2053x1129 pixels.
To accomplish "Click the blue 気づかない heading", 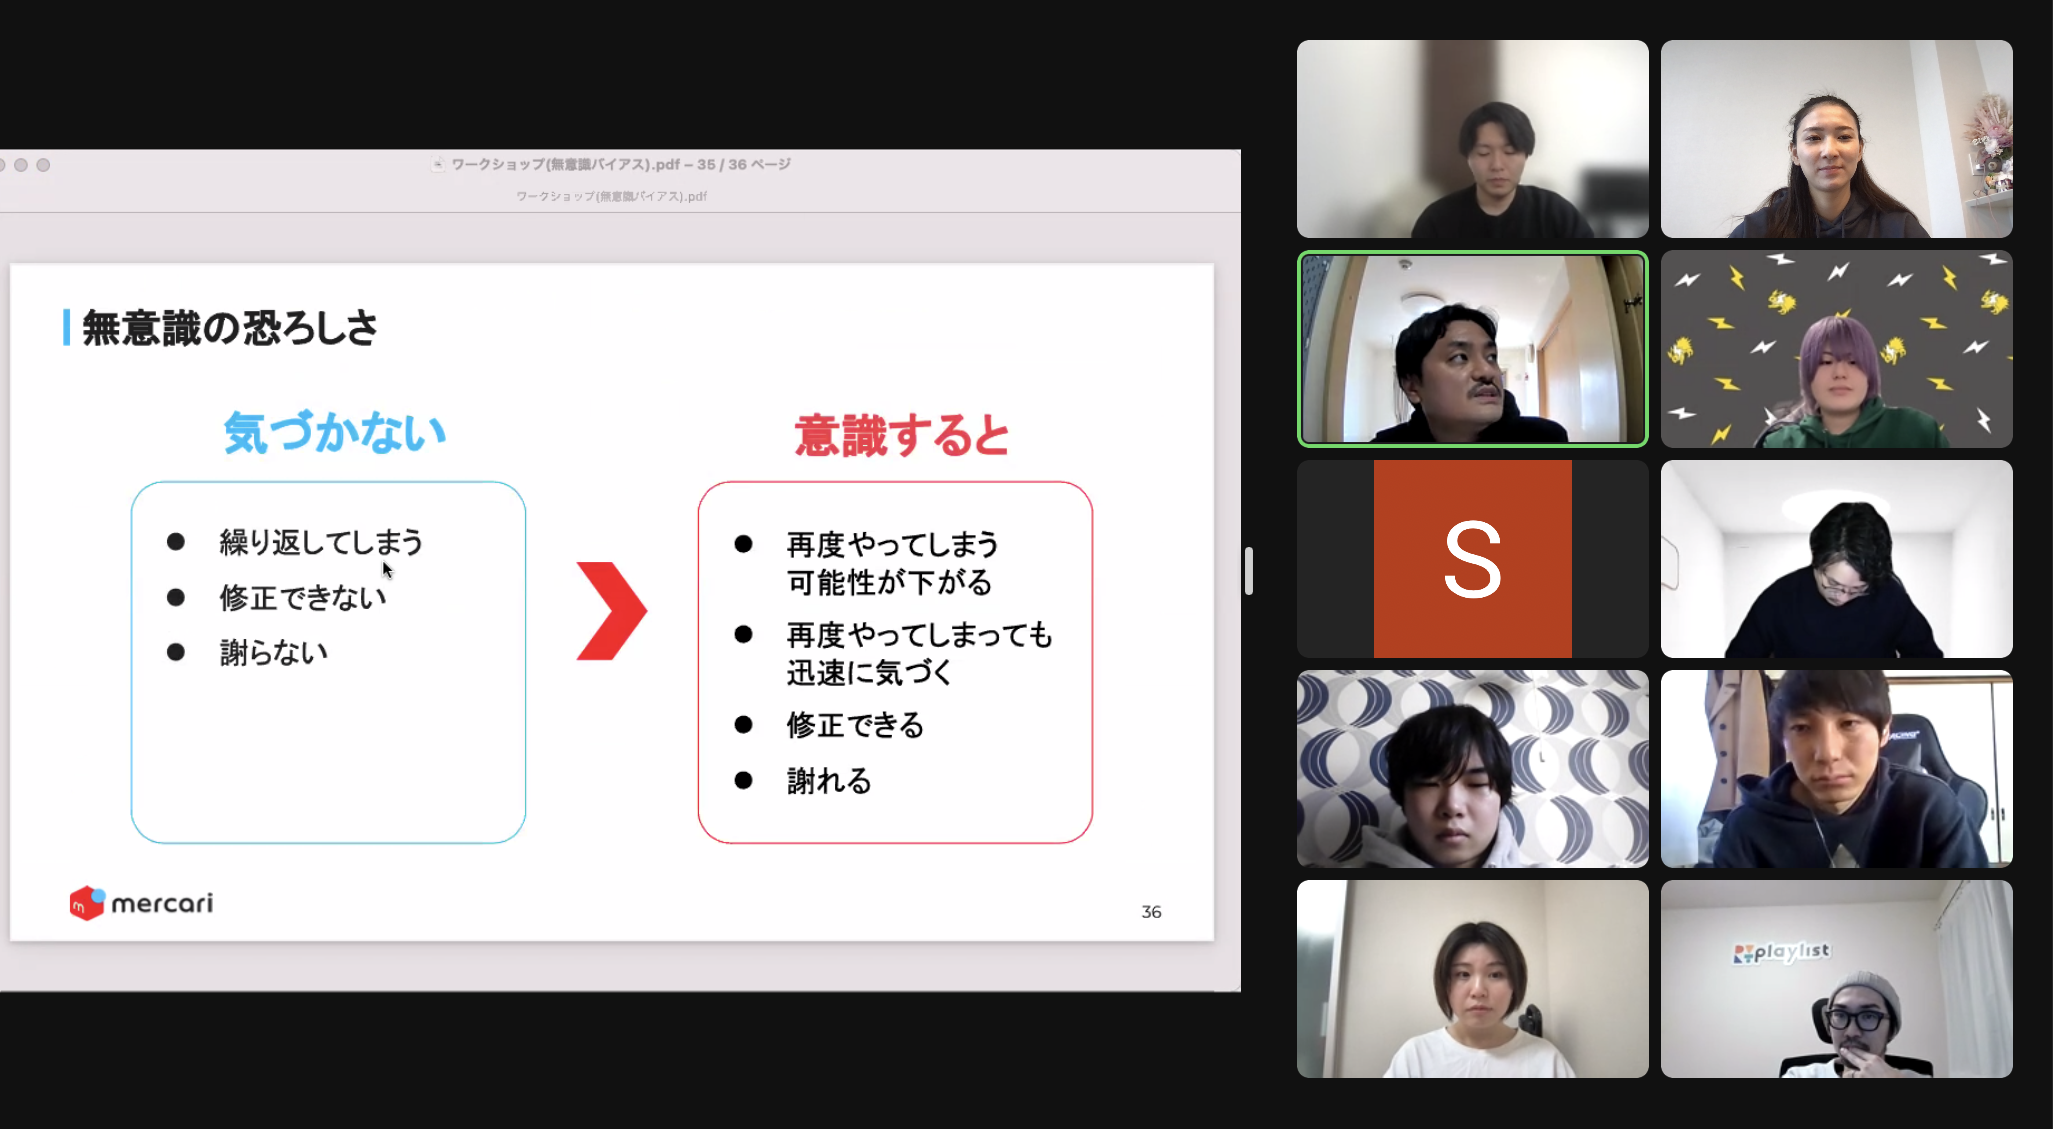I will [335, 433].
